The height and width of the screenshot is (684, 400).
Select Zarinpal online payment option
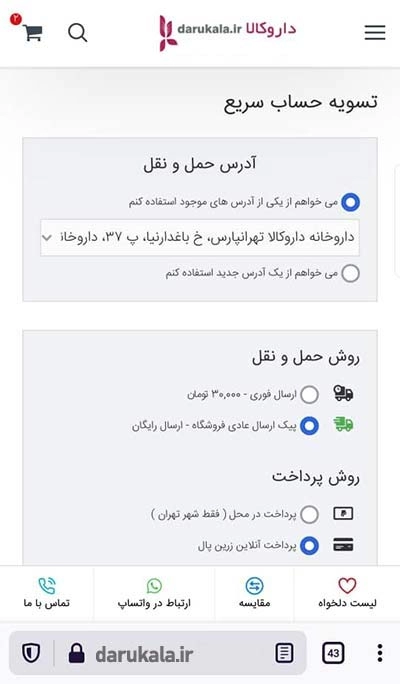[309, 545]
